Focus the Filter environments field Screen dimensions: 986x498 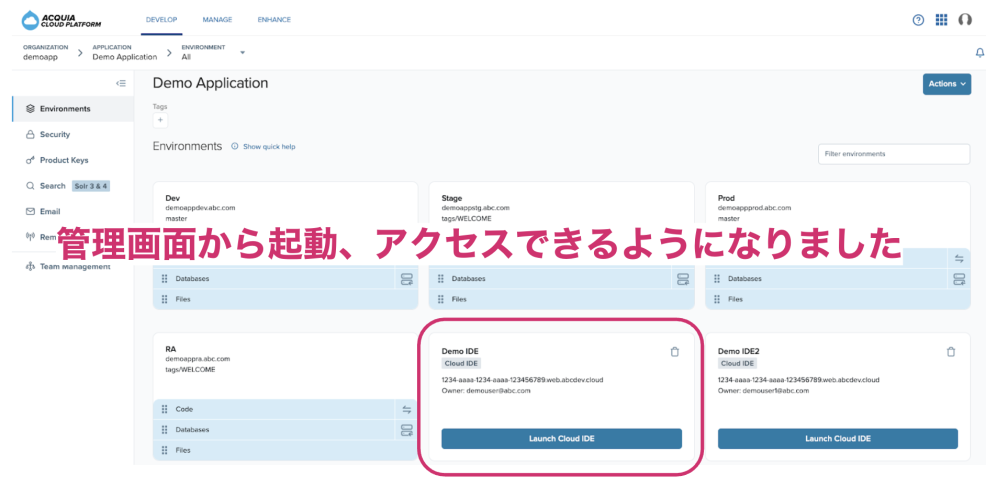pos(894,154)
